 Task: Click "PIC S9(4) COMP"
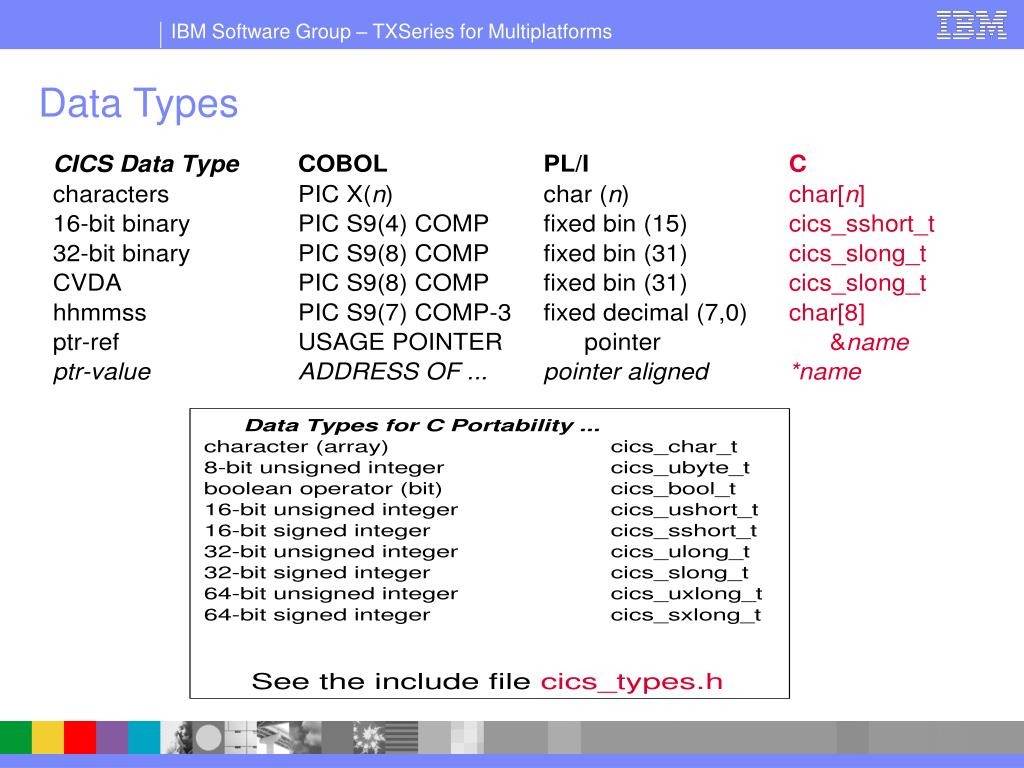click(x=393, y=223)
